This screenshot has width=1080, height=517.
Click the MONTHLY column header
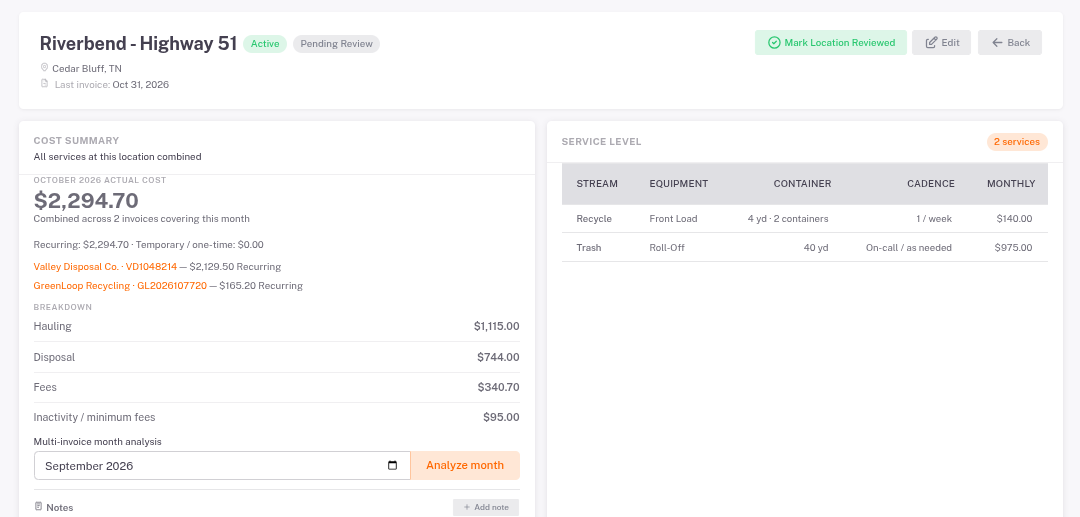coord(1010,184)
